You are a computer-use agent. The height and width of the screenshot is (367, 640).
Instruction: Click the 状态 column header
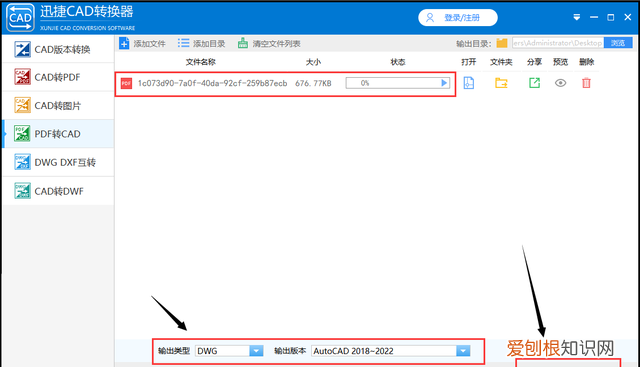tap(398, 62)
